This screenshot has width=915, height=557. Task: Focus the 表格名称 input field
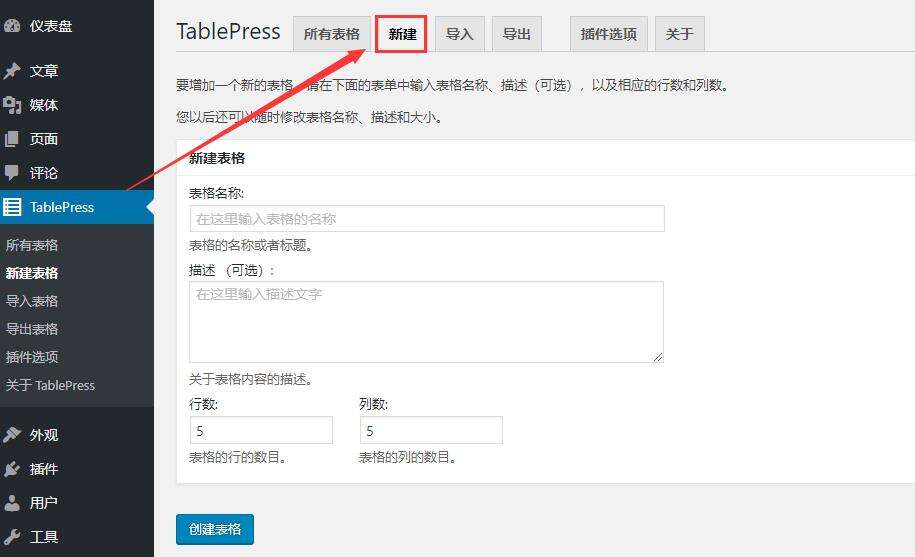pos(427,219)
